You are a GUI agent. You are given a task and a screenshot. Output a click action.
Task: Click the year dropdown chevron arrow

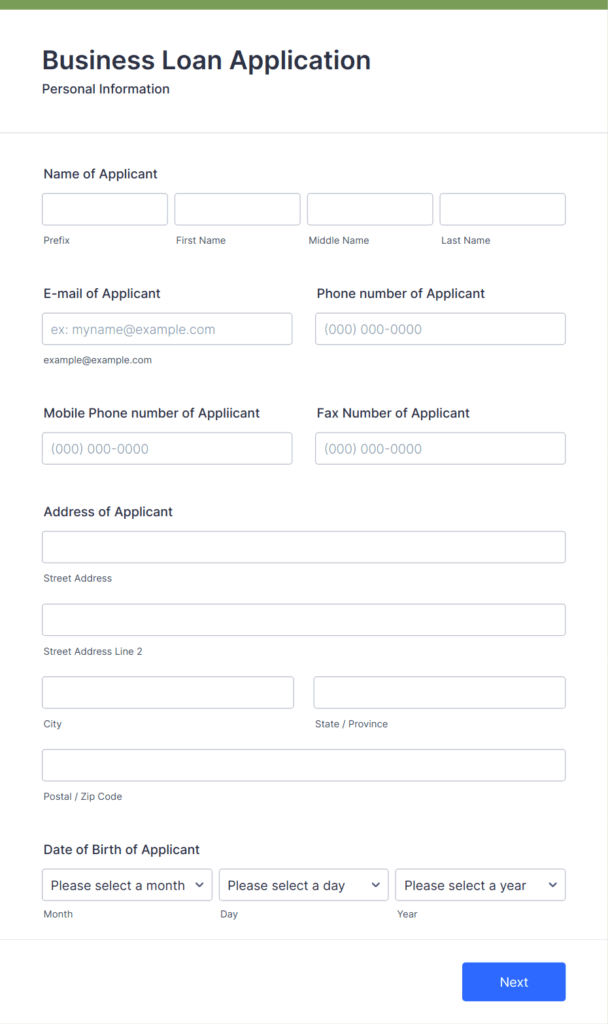coord(552,885)
